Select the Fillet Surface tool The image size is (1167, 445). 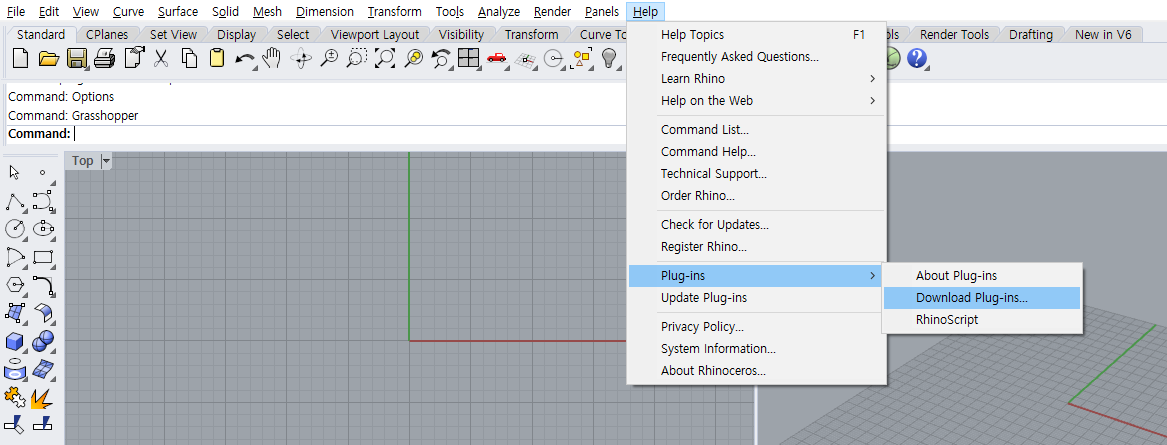click(43, 313)
